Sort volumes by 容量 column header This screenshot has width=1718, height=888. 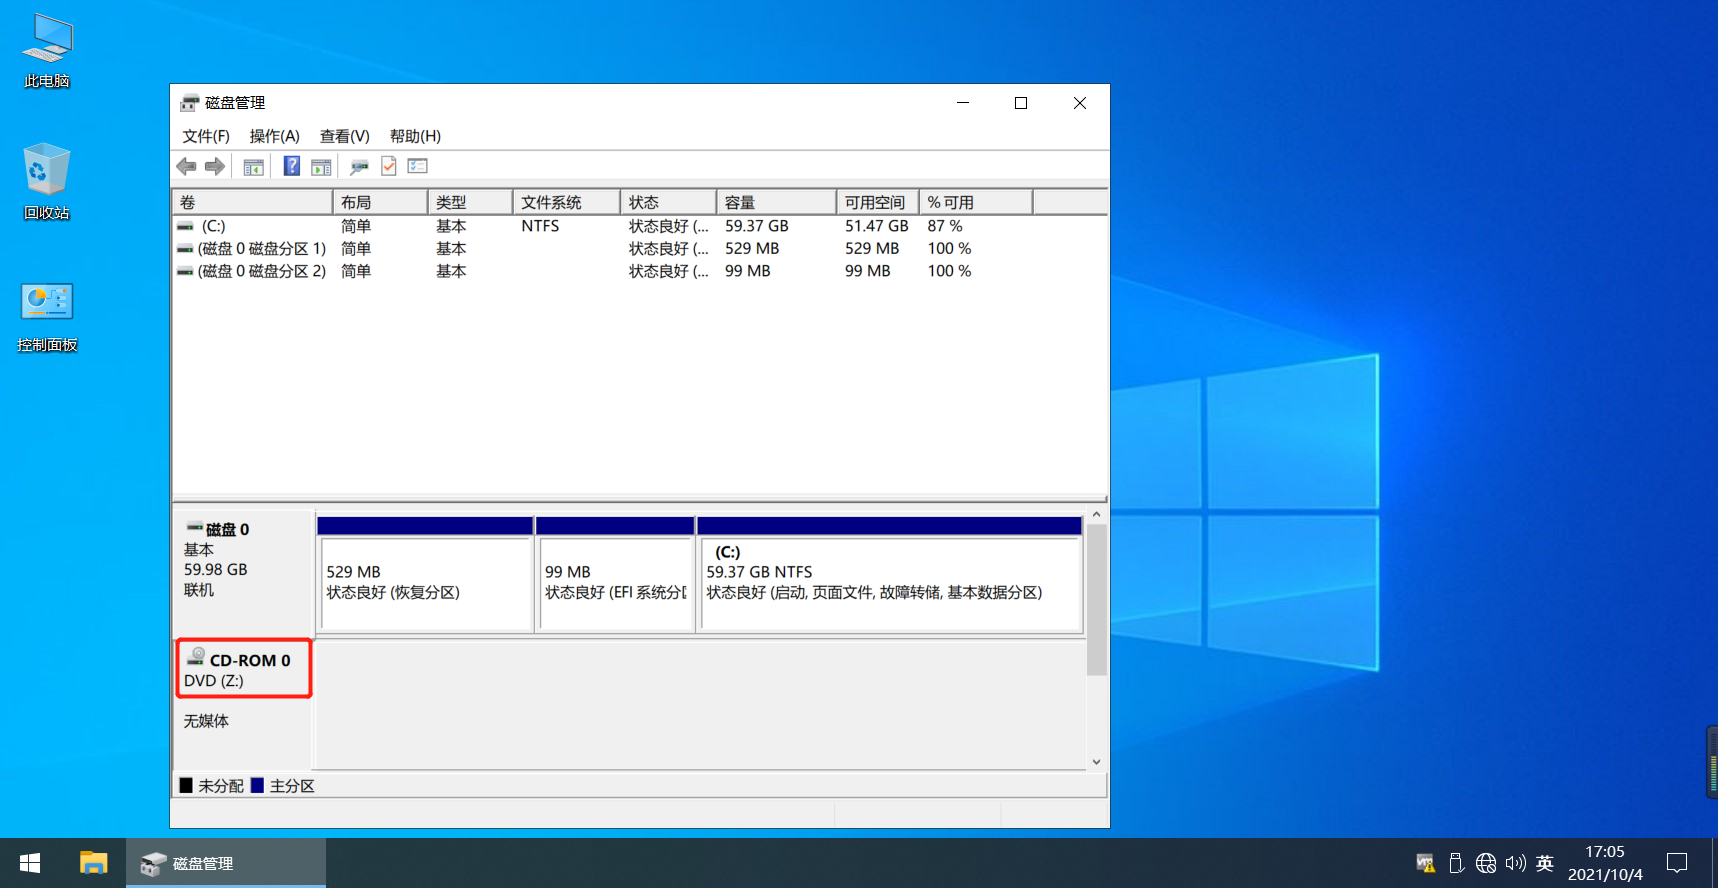(x=776, y=202)
